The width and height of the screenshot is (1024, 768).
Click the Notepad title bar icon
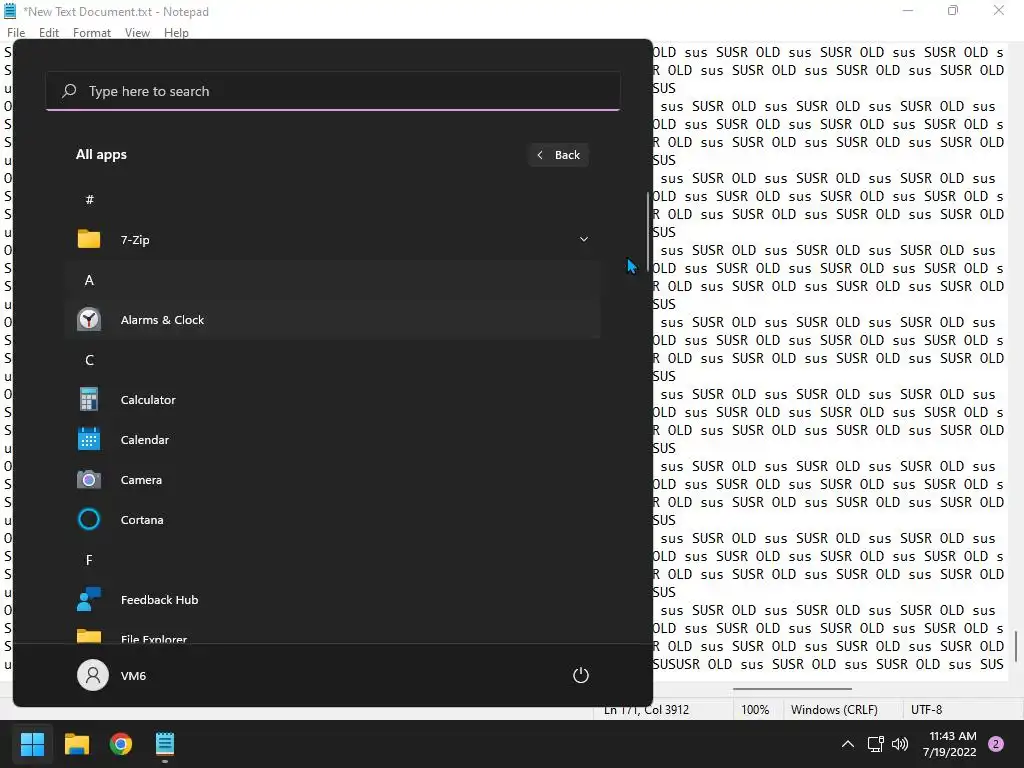pyautogui.click(x=10, y=11)
